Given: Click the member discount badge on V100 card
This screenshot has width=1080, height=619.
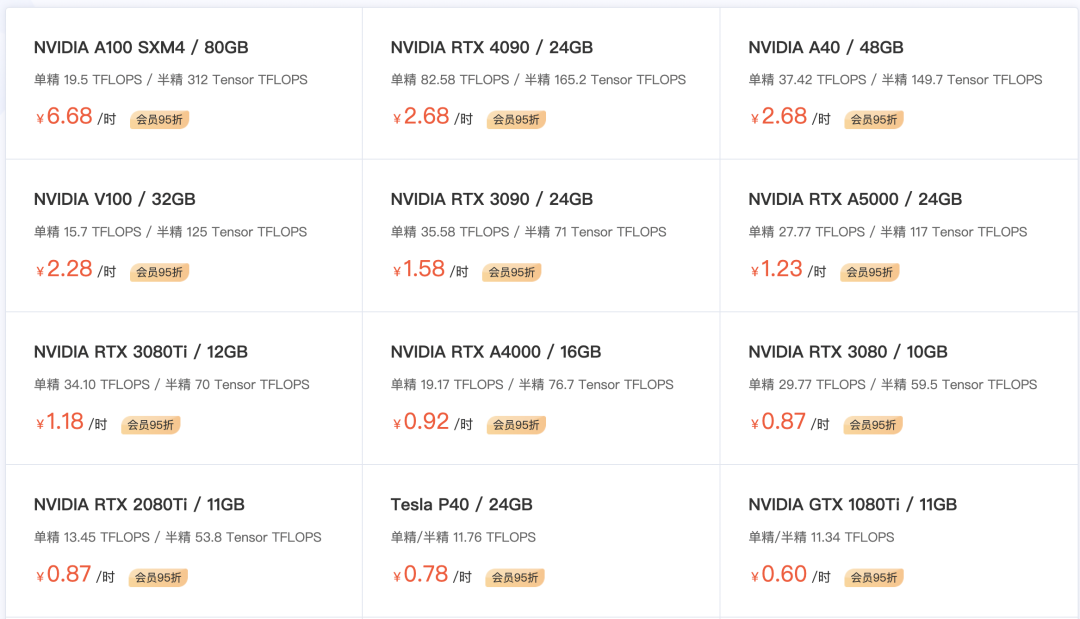Looking at the screenshot, I should pos(159,272).
